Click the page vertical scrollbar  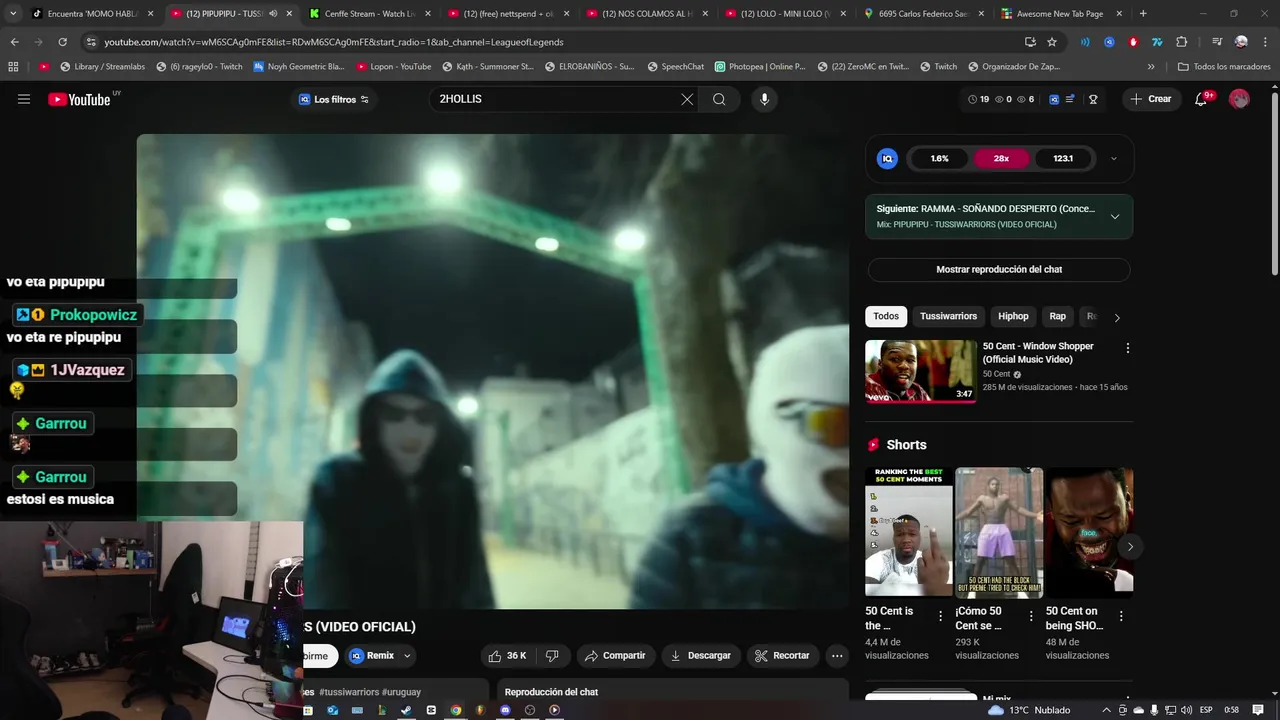point(1274,185)
